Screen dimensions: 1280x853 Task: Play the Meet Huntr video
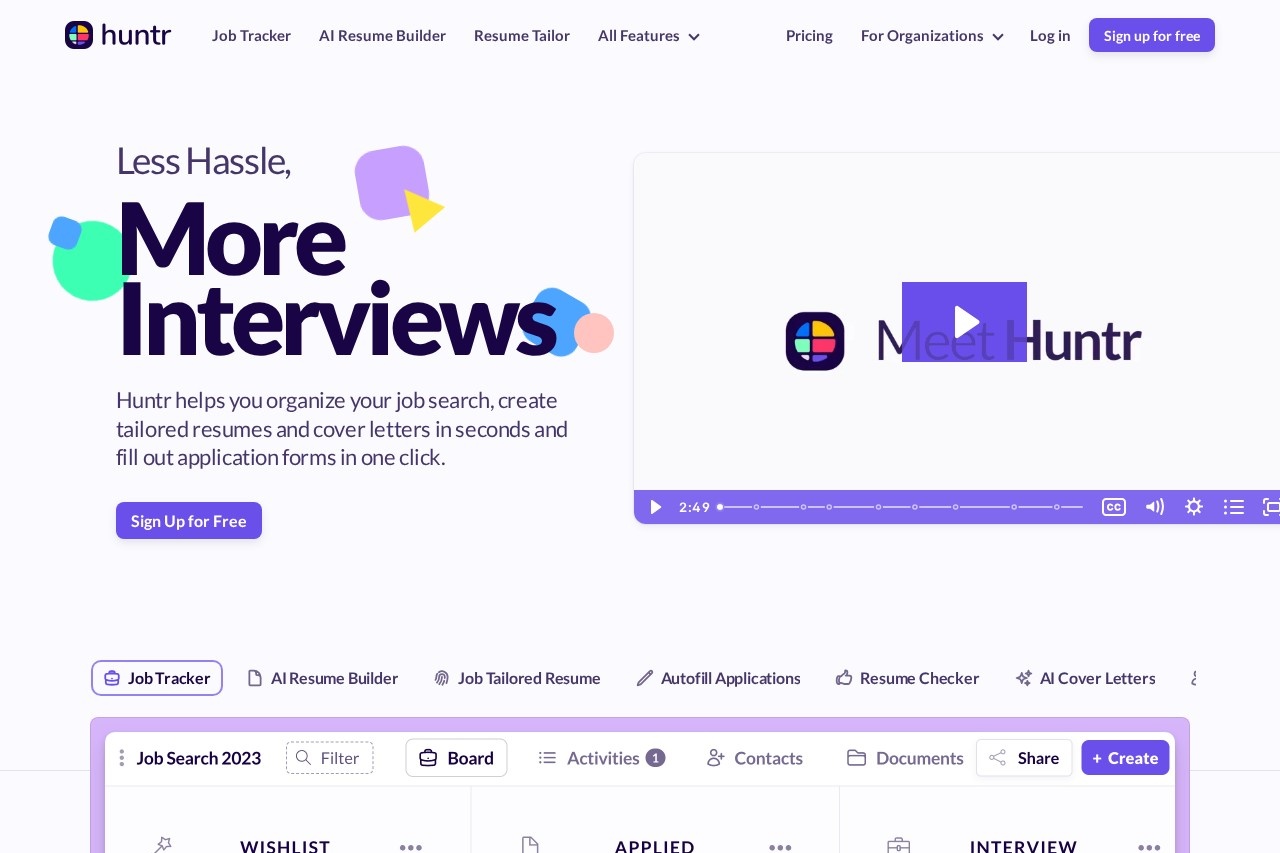click(964, 322)
